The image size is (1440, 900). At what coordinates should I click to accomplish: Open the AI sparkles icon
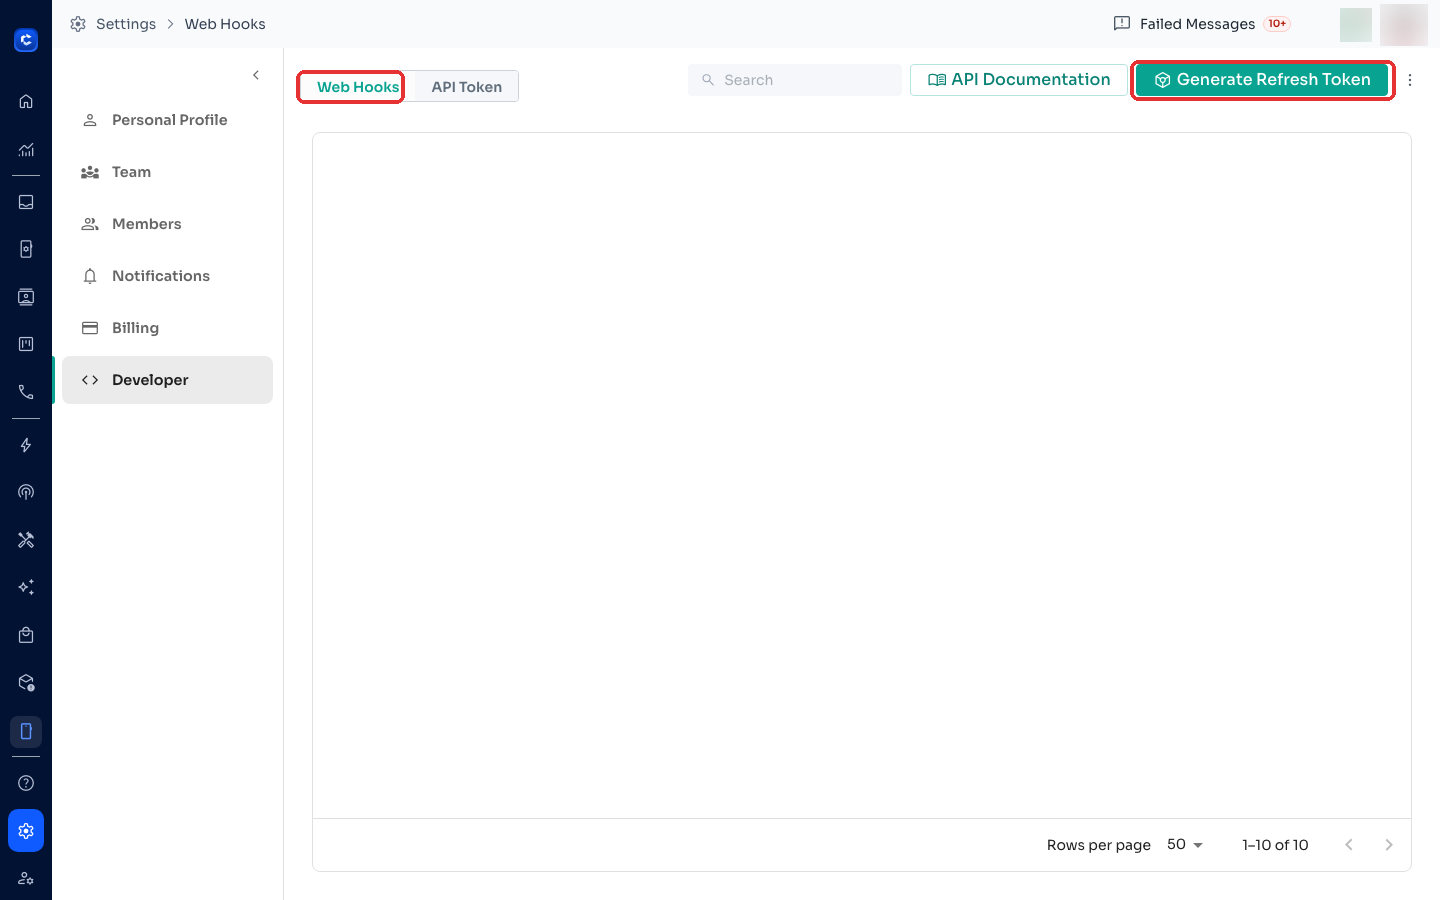(x=26, y=587)
